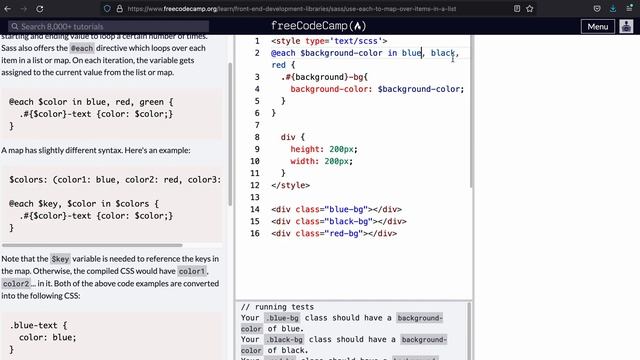Open the freeCodeCamp Menu button
640x360 pixels.
click(598, 27)
